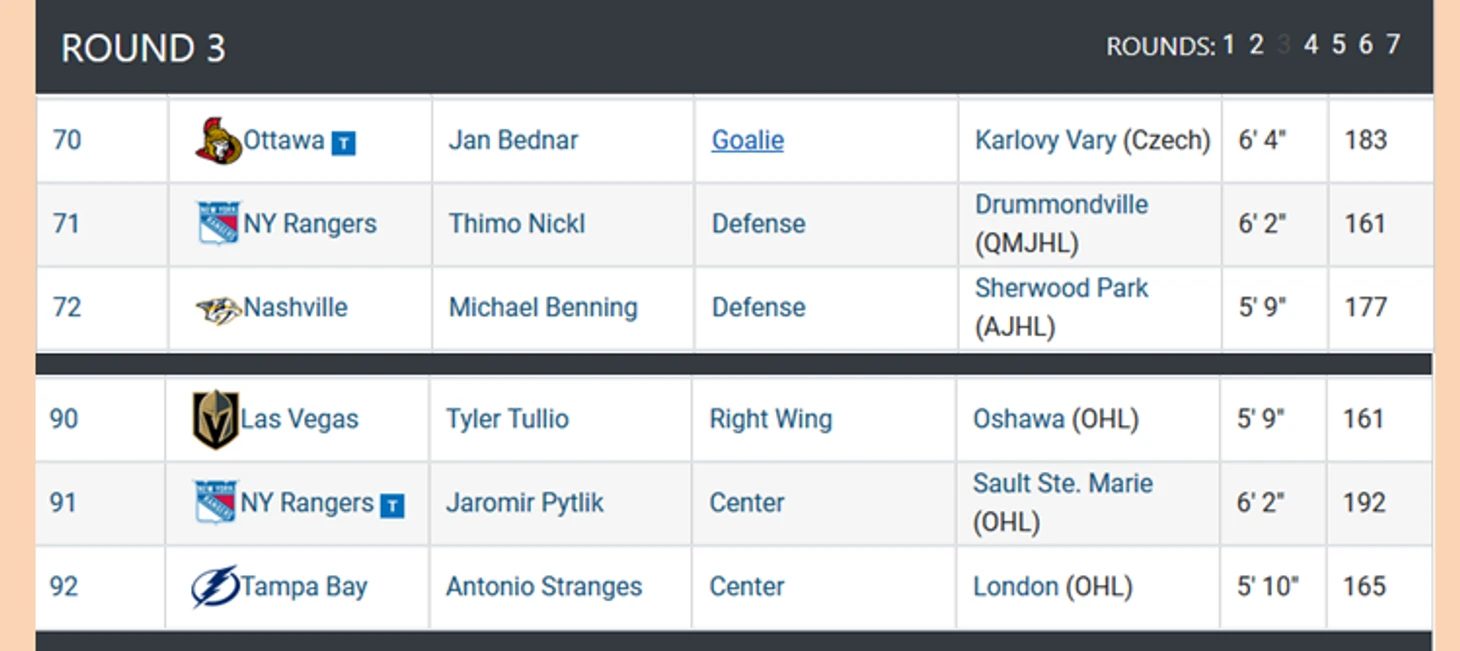Open the Goalie position link
Viewport: 1460px width, 651px height.
[x=747, y=140]
